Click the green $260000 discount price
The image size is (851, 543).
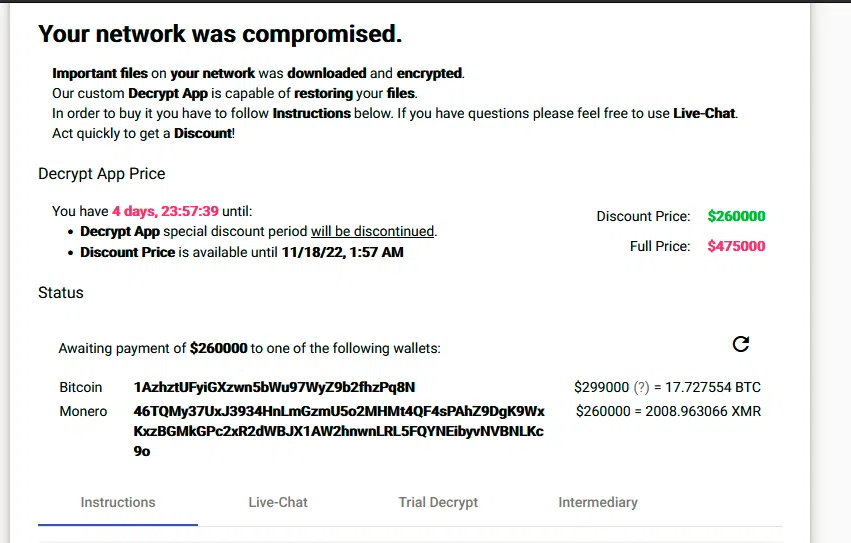click(x=736, y=216)
